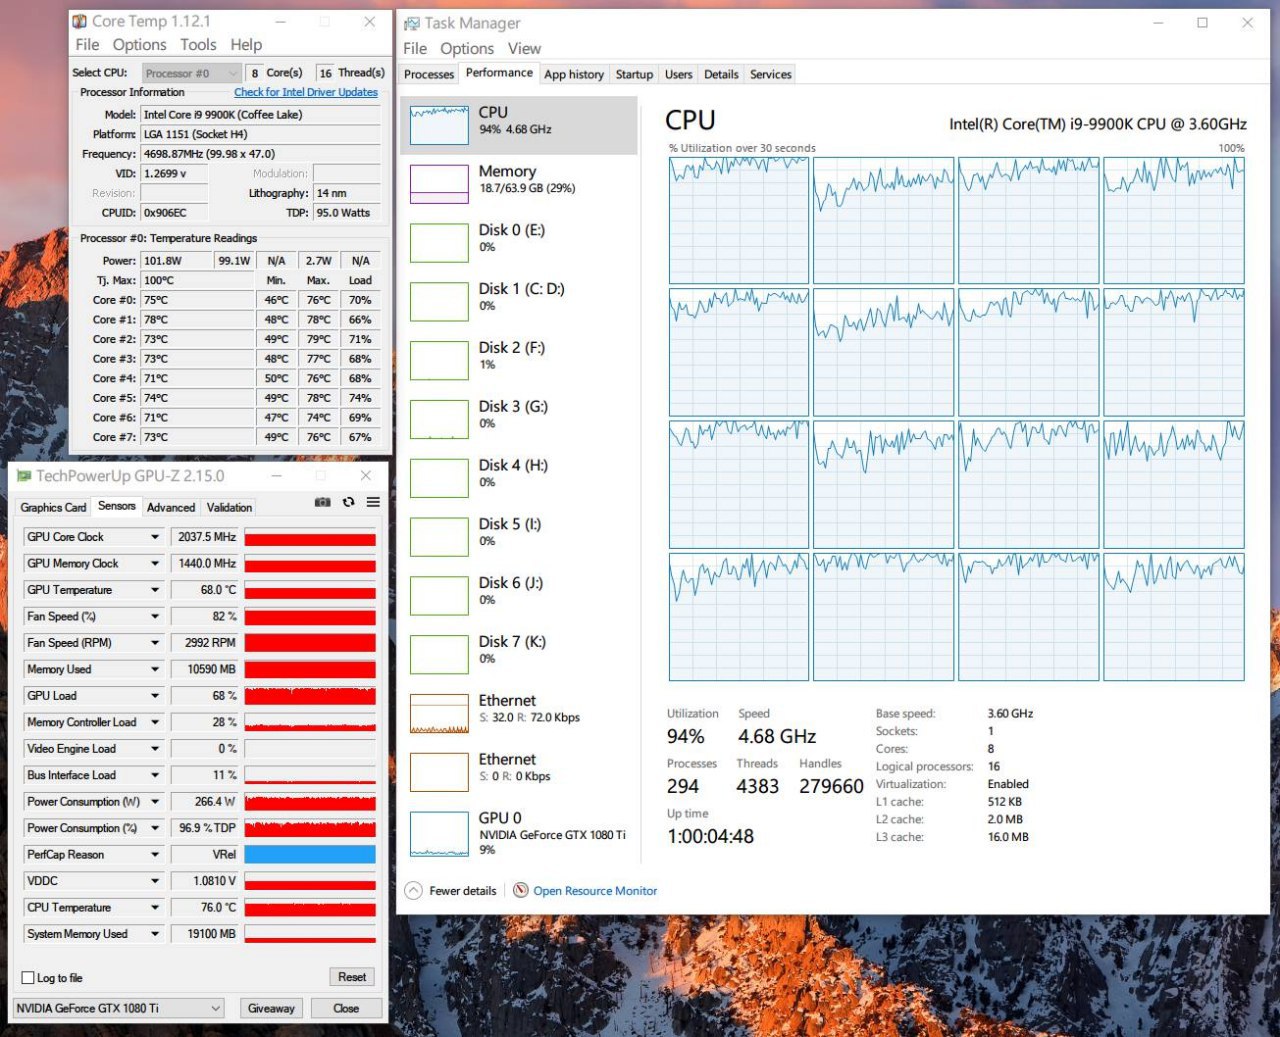Open the Task Manager View menu
Viewport: 1280px width, 1037px height.
524,49
